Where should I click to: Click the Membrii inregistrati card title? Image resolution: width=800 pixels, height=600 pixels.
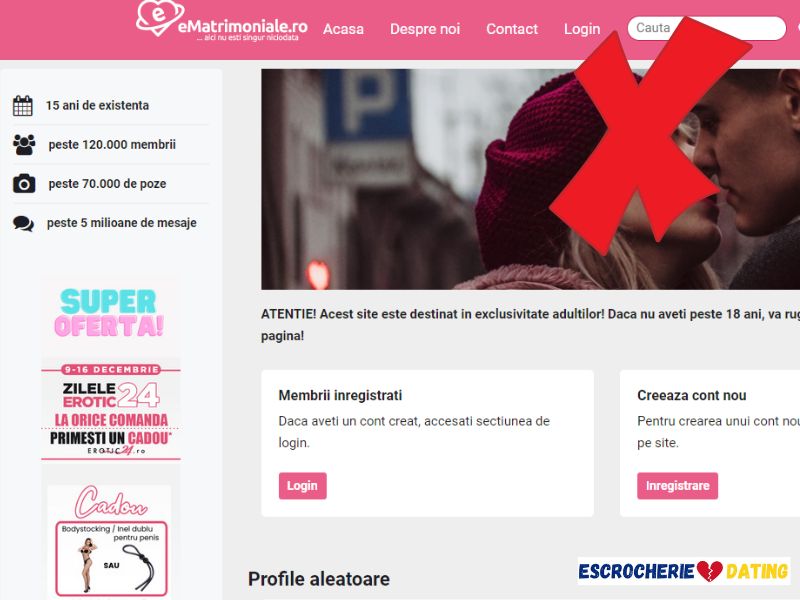340,395
